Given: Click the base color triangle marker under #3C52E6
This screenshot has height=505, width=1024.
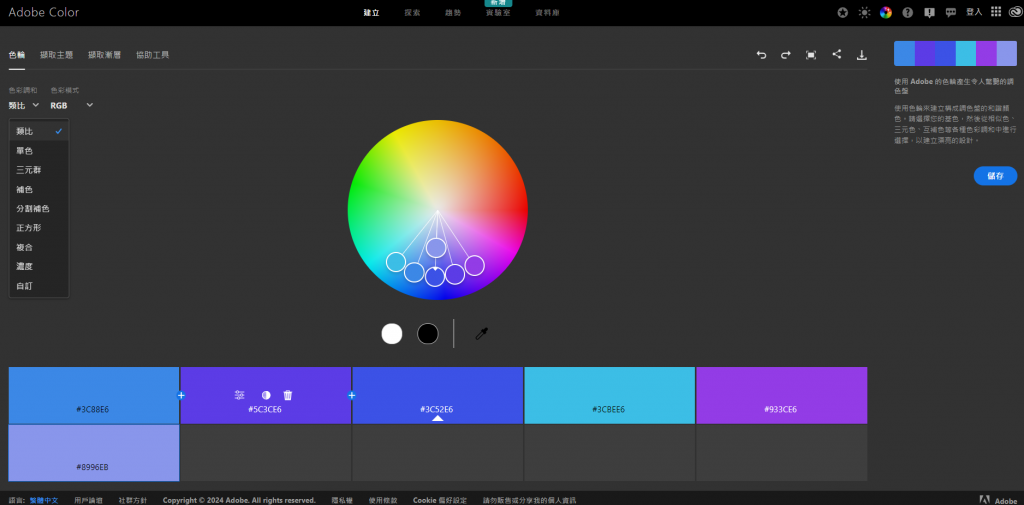Looking at the screenshot, I should pos(438,418).
